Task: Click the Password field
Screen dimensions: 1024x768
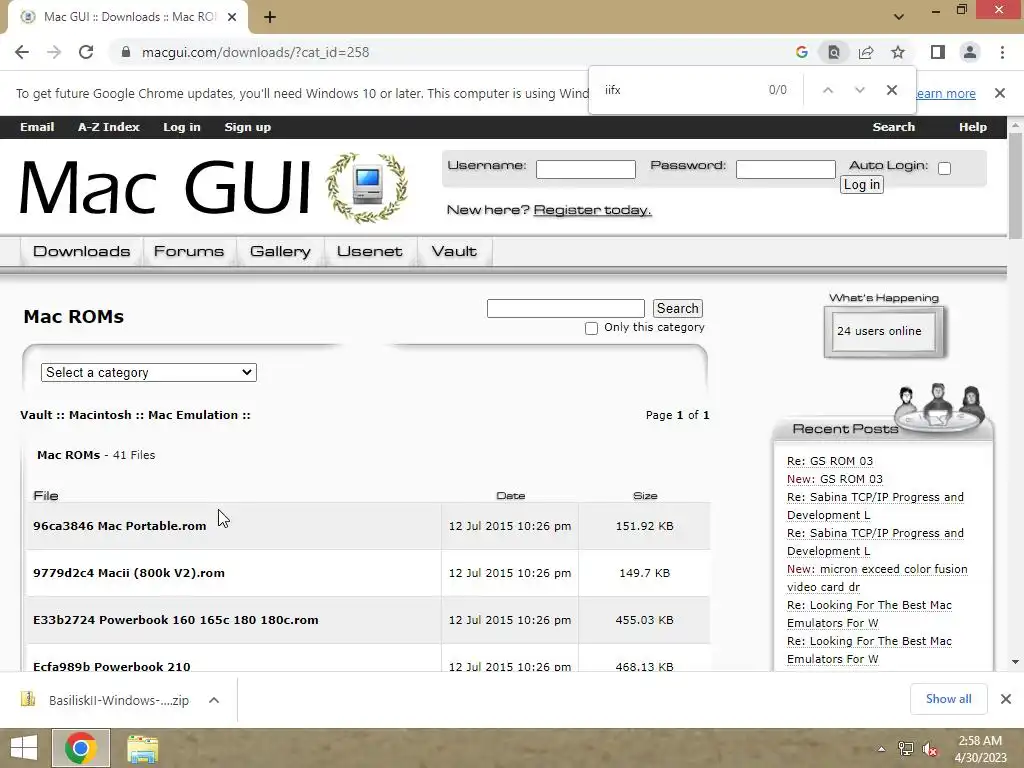Action: [786, 169]
